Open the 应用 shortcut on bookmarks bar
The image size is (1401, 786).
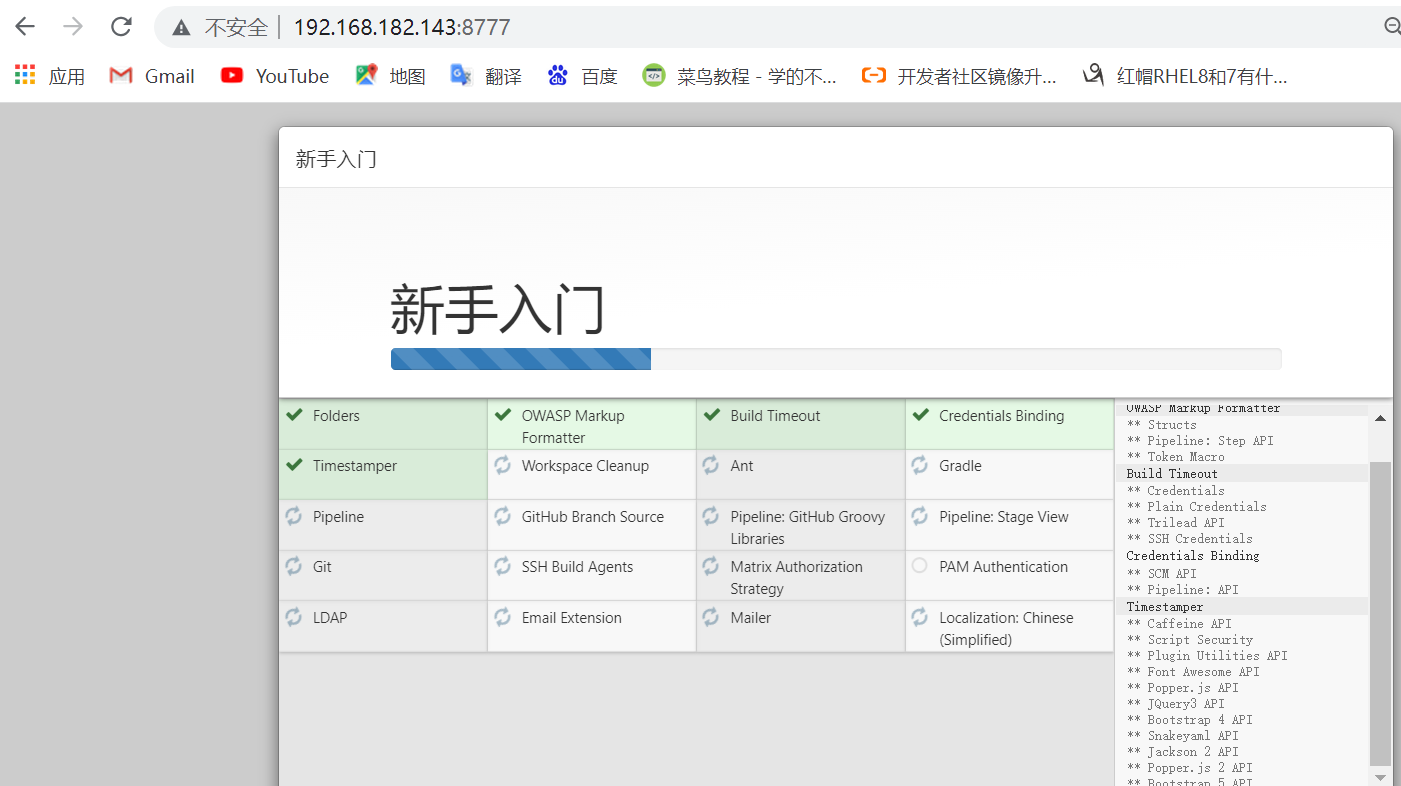click(x=24, y=75)
